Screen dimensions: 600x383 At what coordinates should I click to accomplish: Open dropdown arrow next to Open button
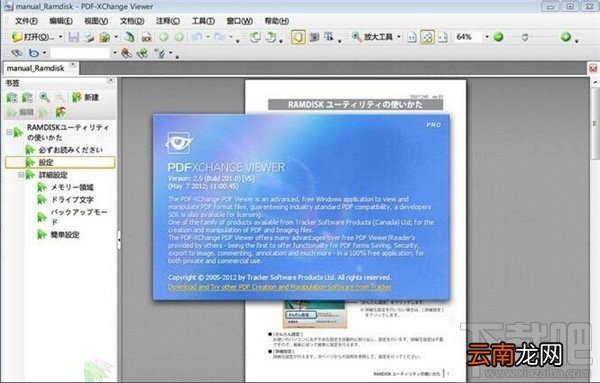pos(60,37)
